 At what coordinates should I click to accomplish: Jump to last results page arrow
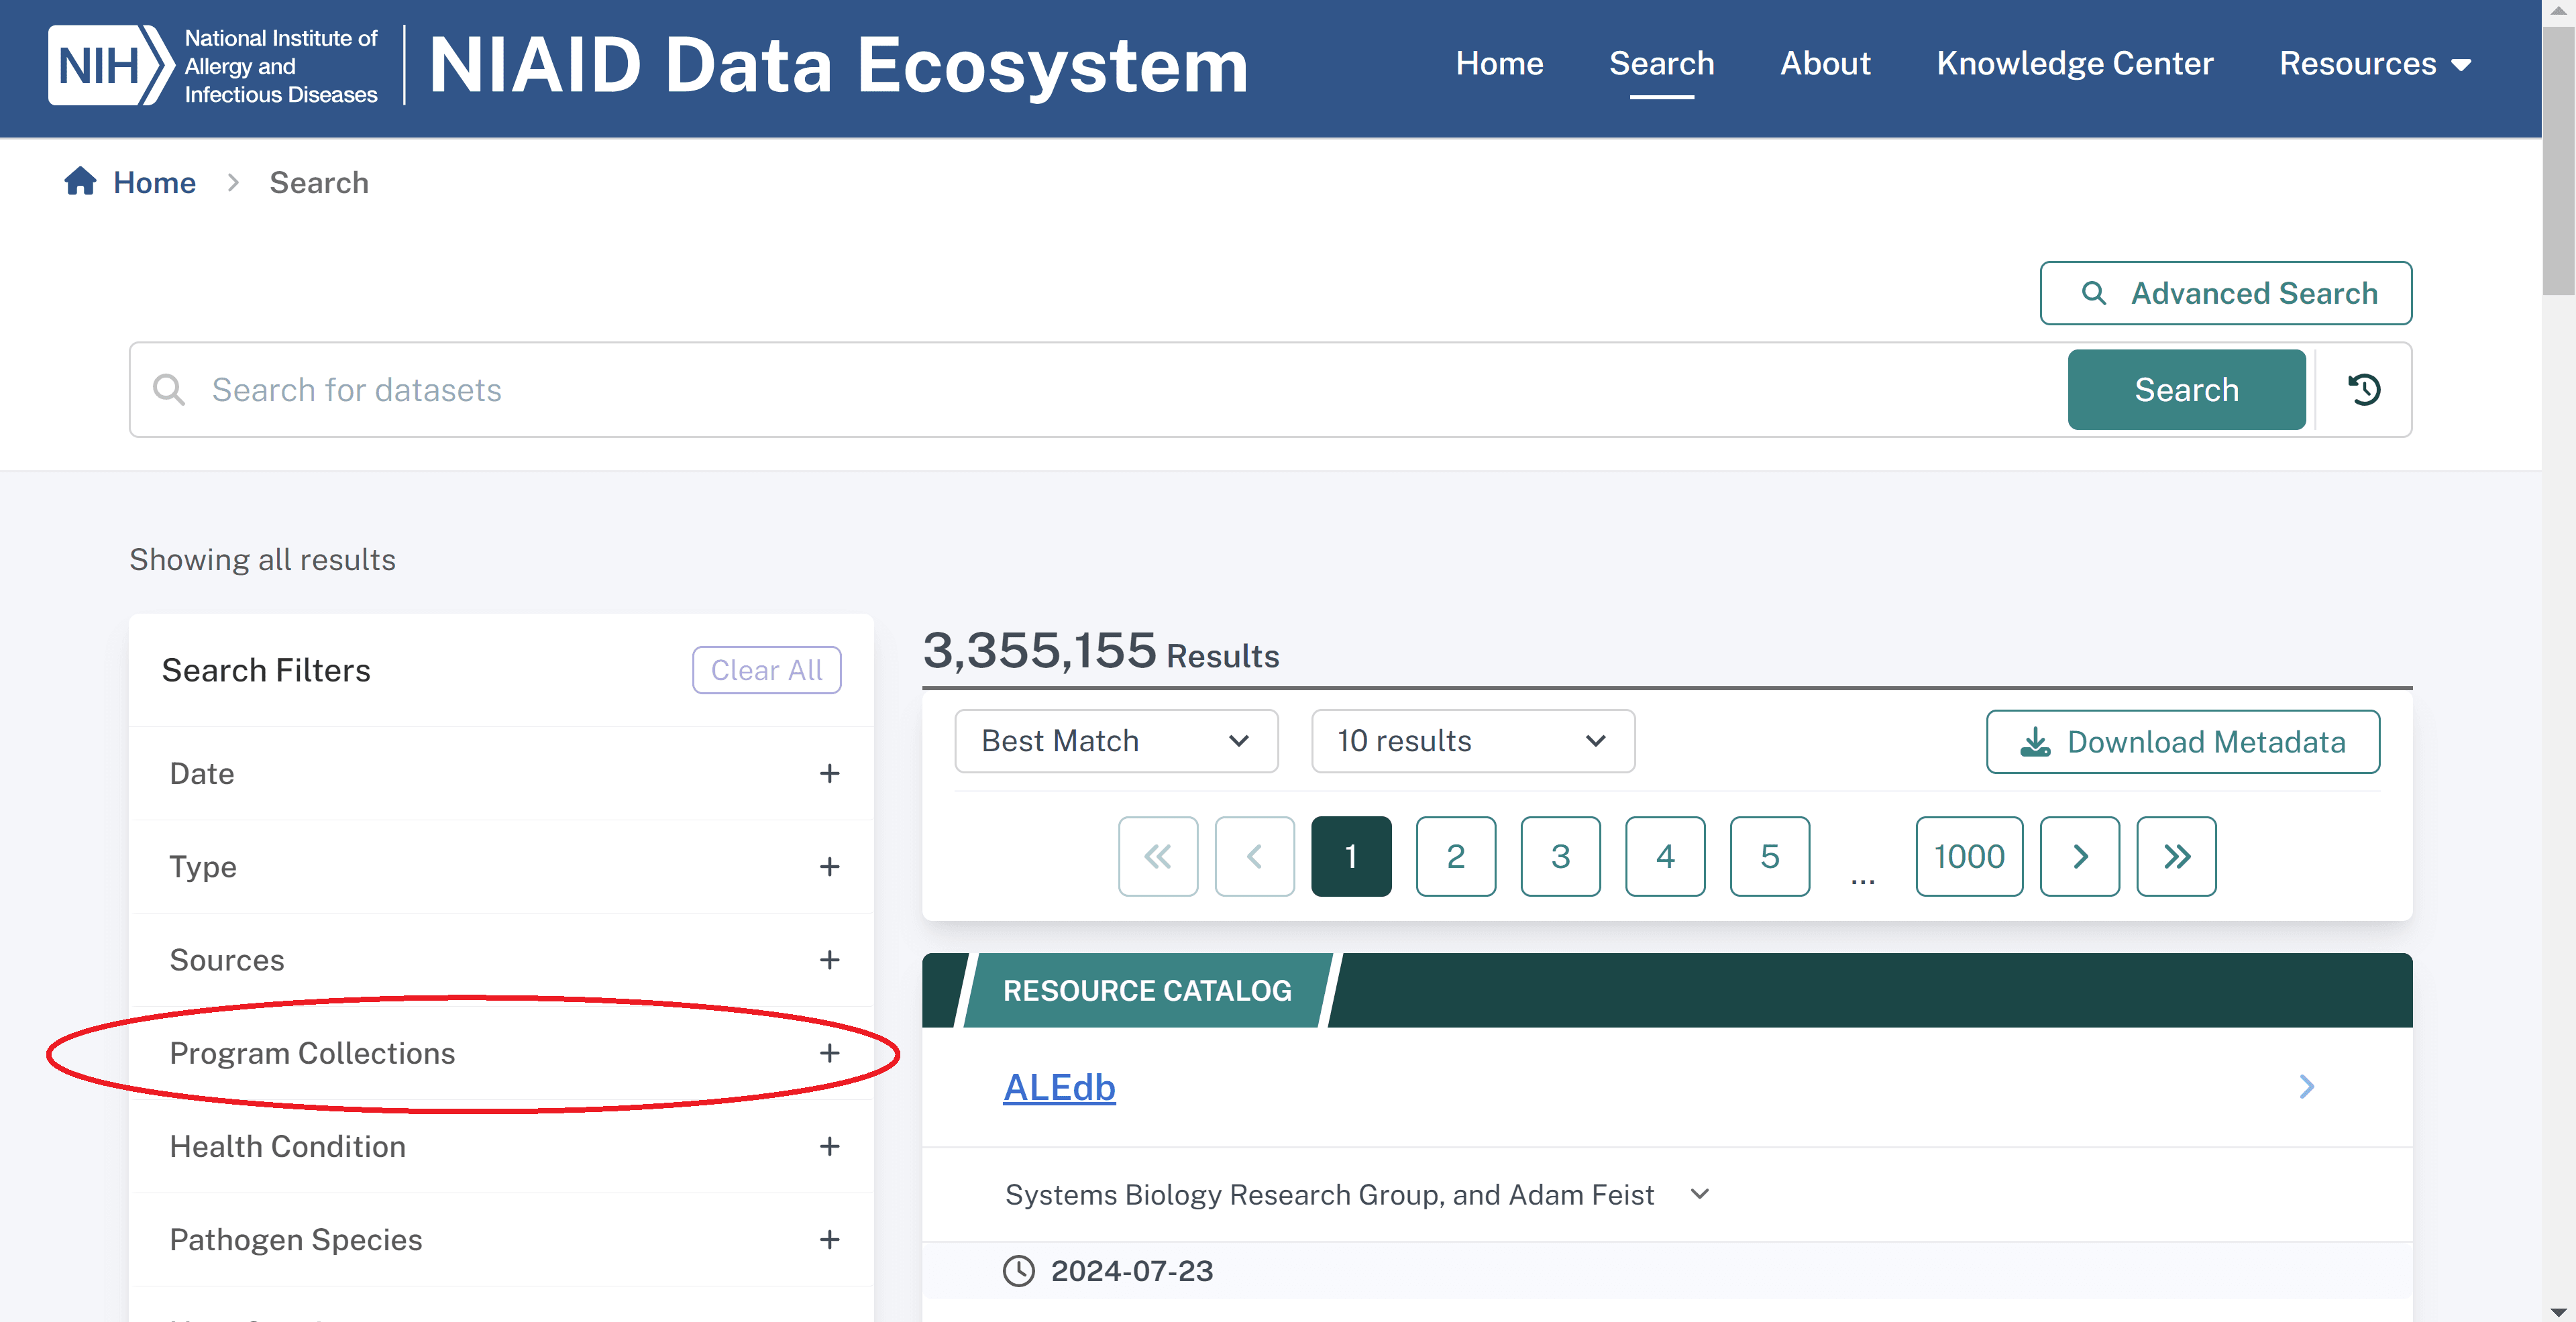point(2176,856)
